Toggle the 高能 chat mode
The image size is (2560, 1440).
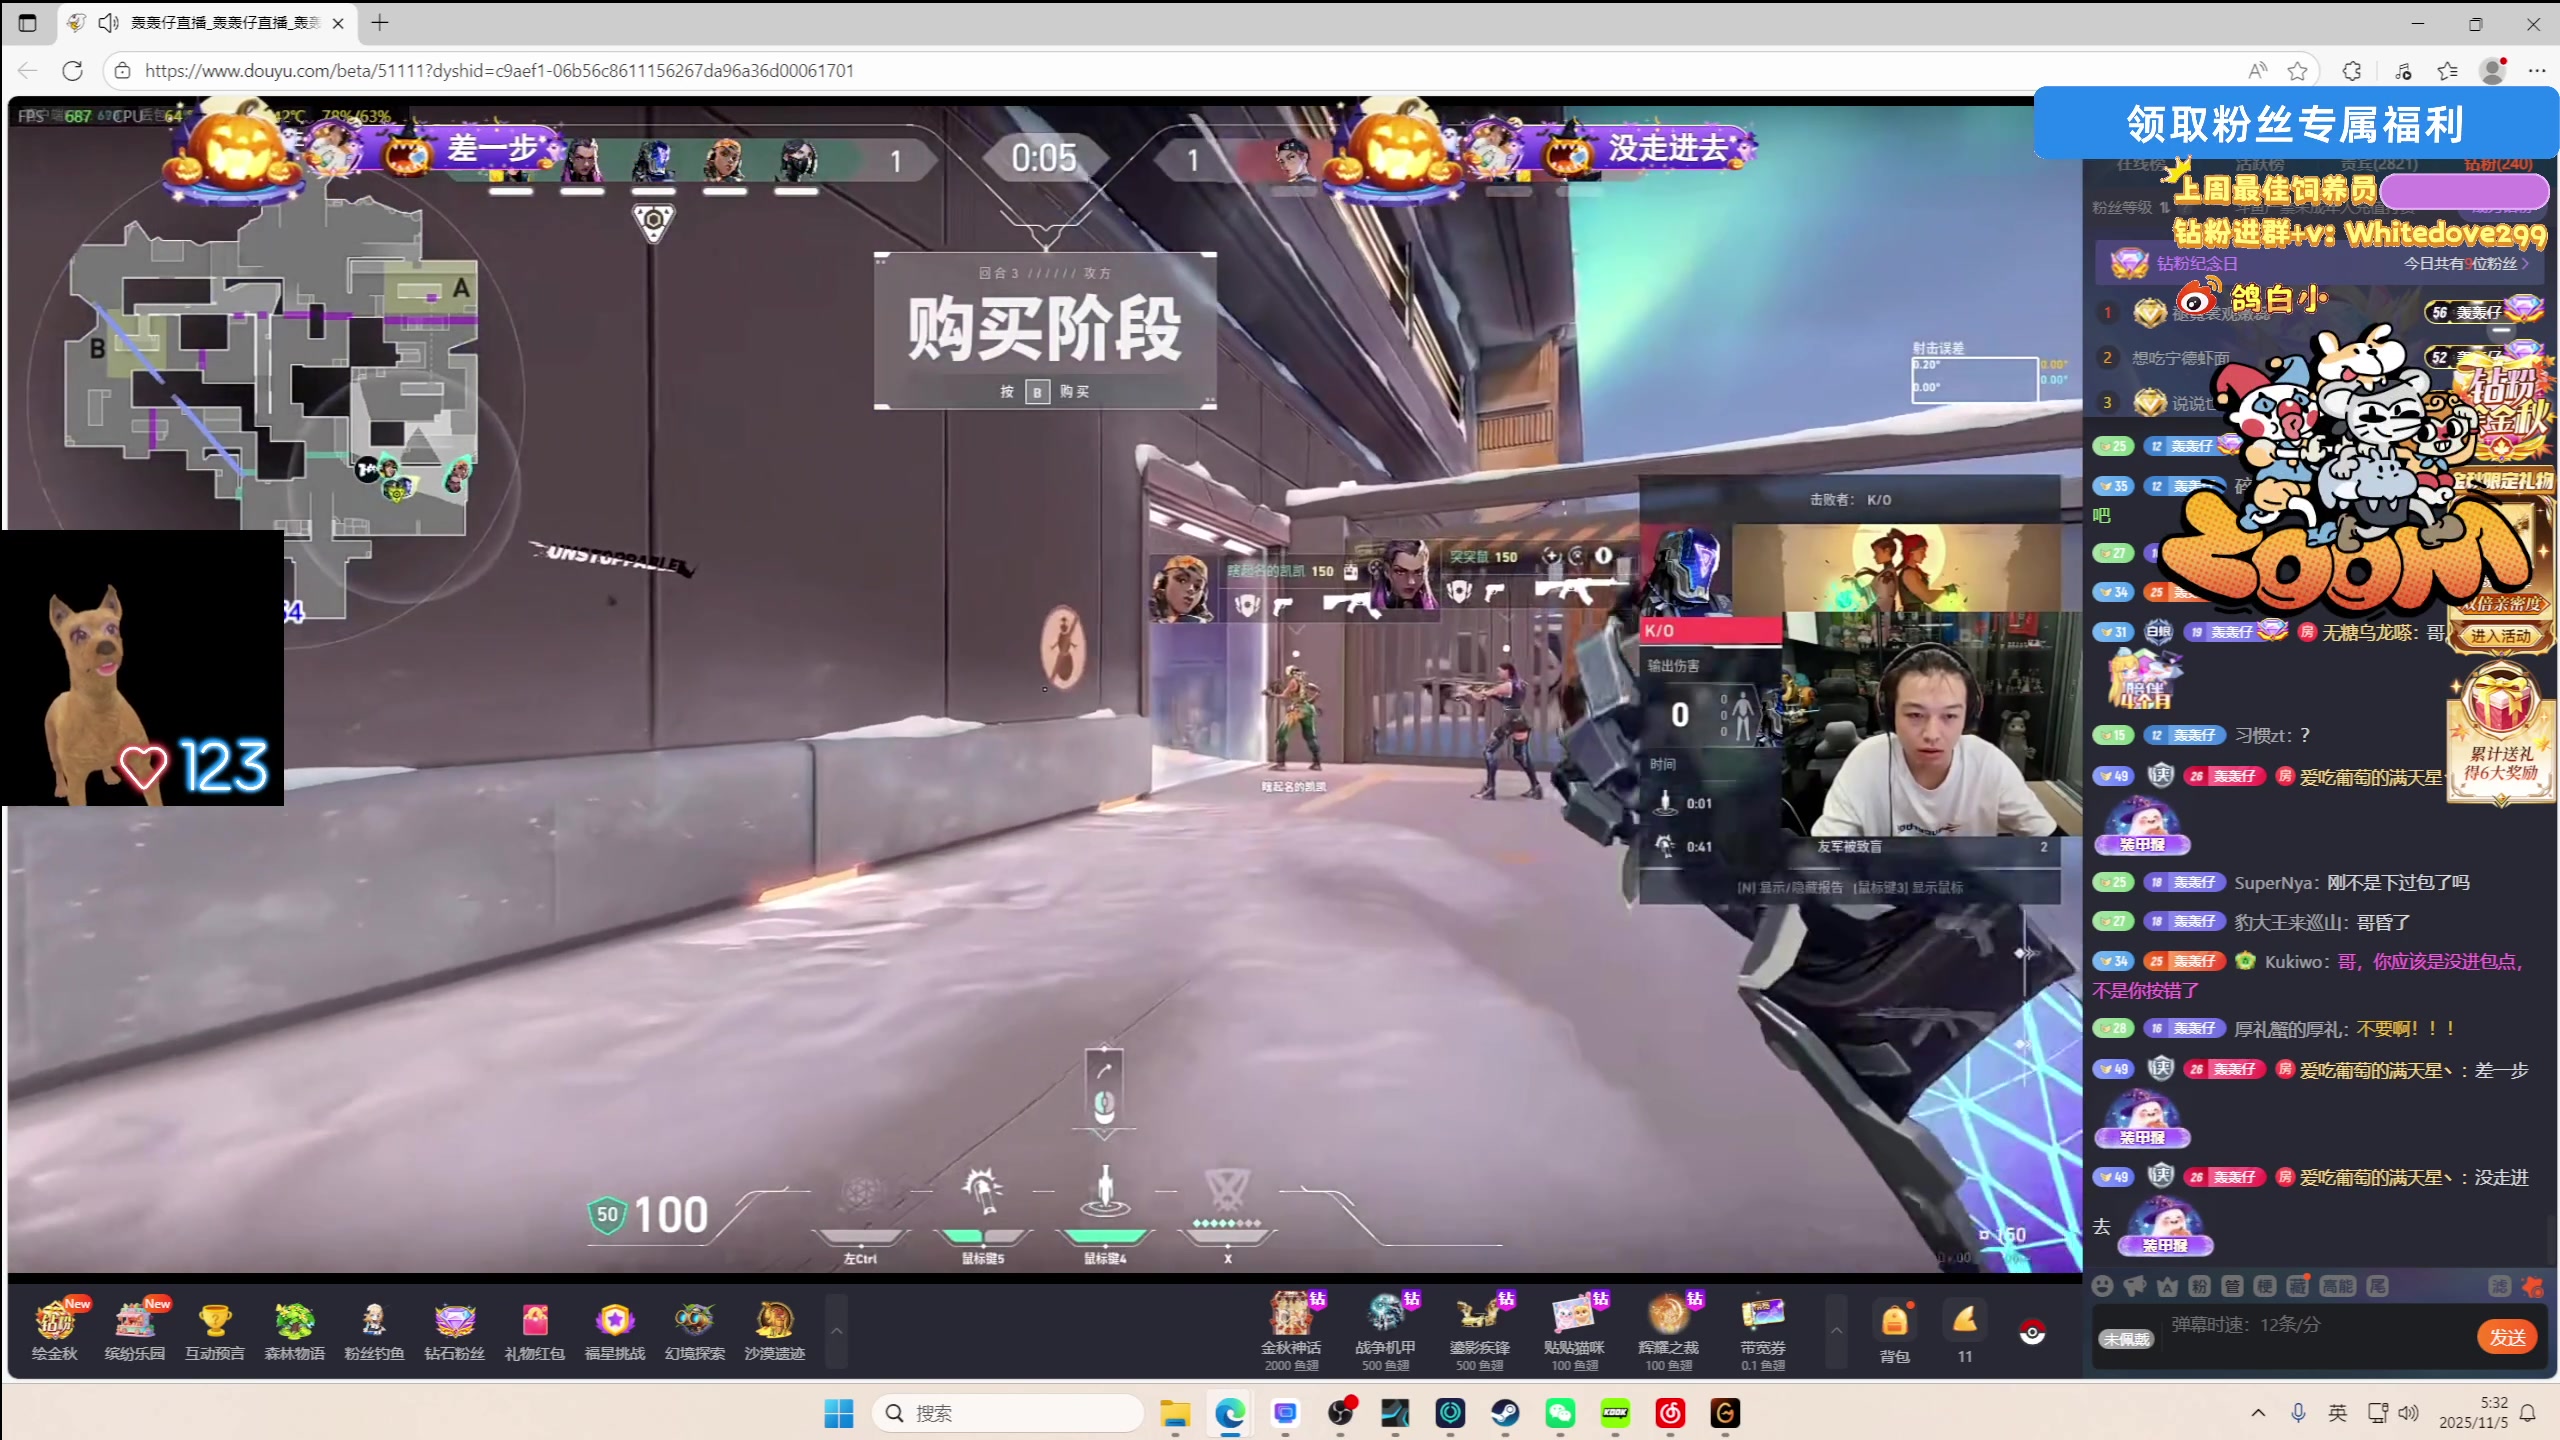point(2338,1286)
